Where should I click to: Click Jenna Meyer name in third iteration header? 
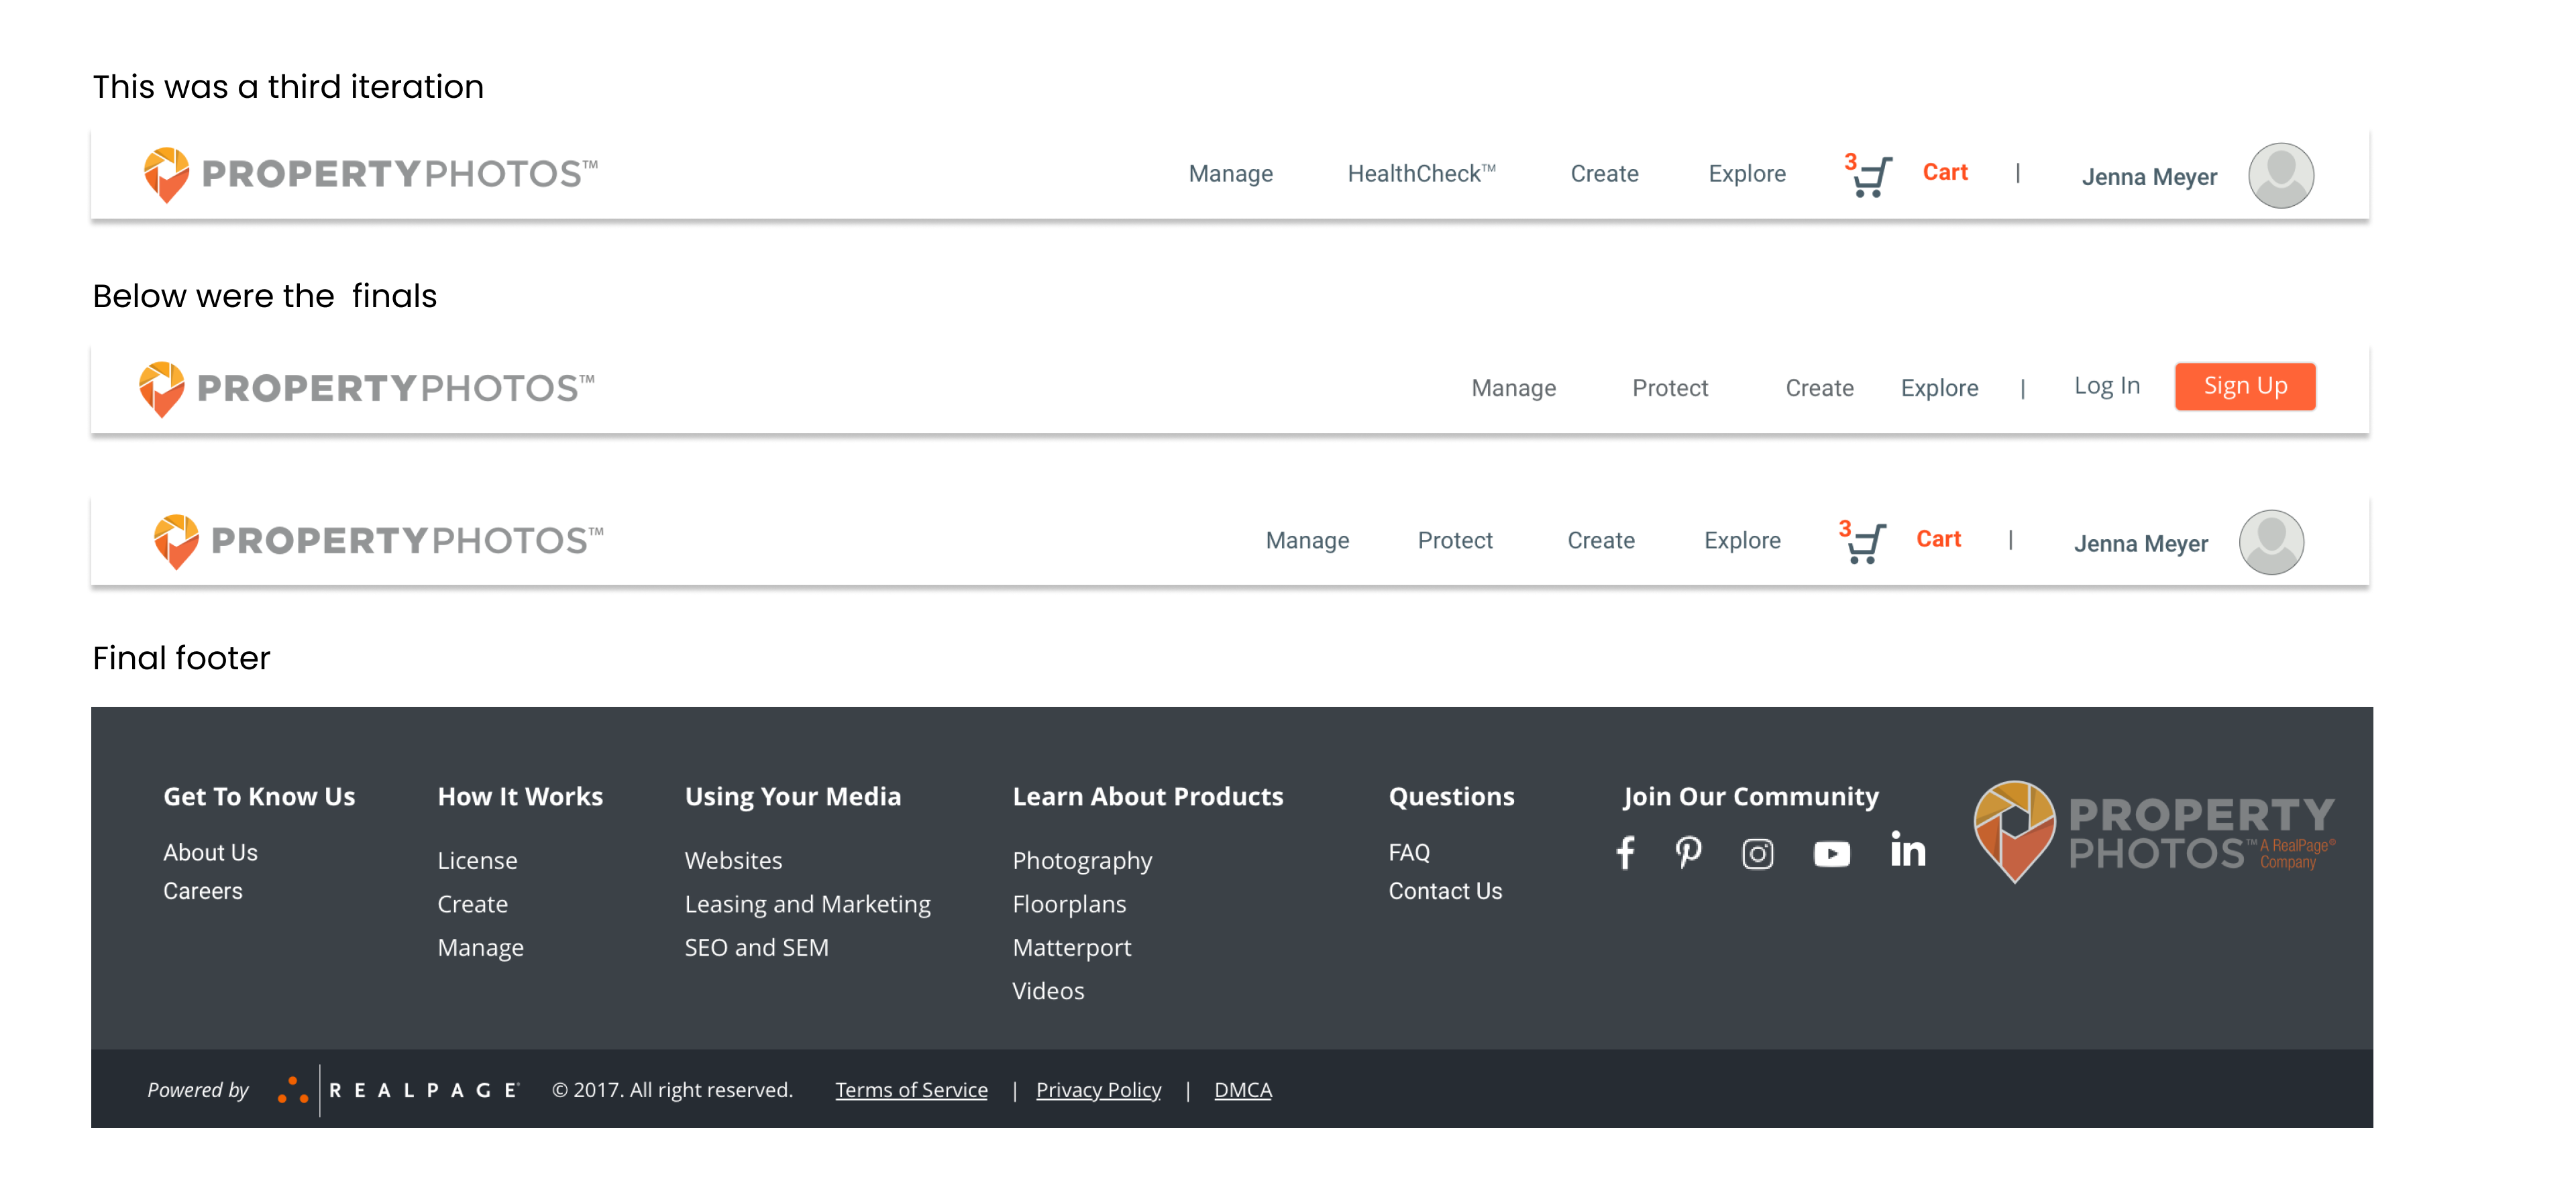[x=2149, y=177]
